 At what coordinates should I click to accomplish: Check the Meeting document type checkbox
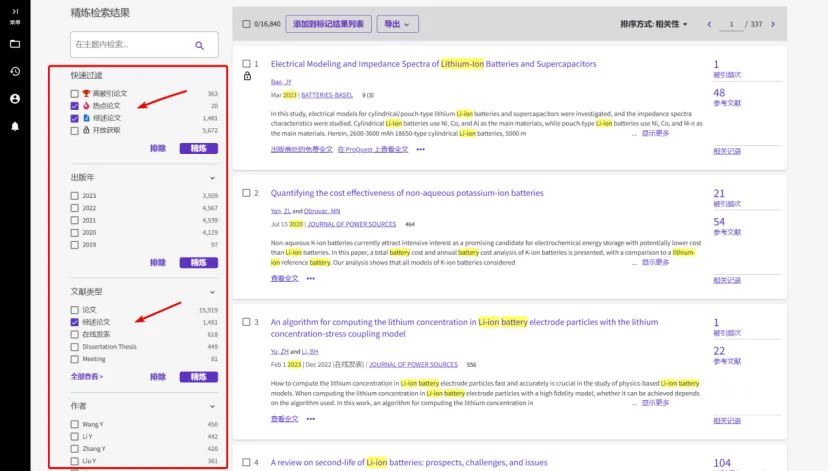(75, 359)
